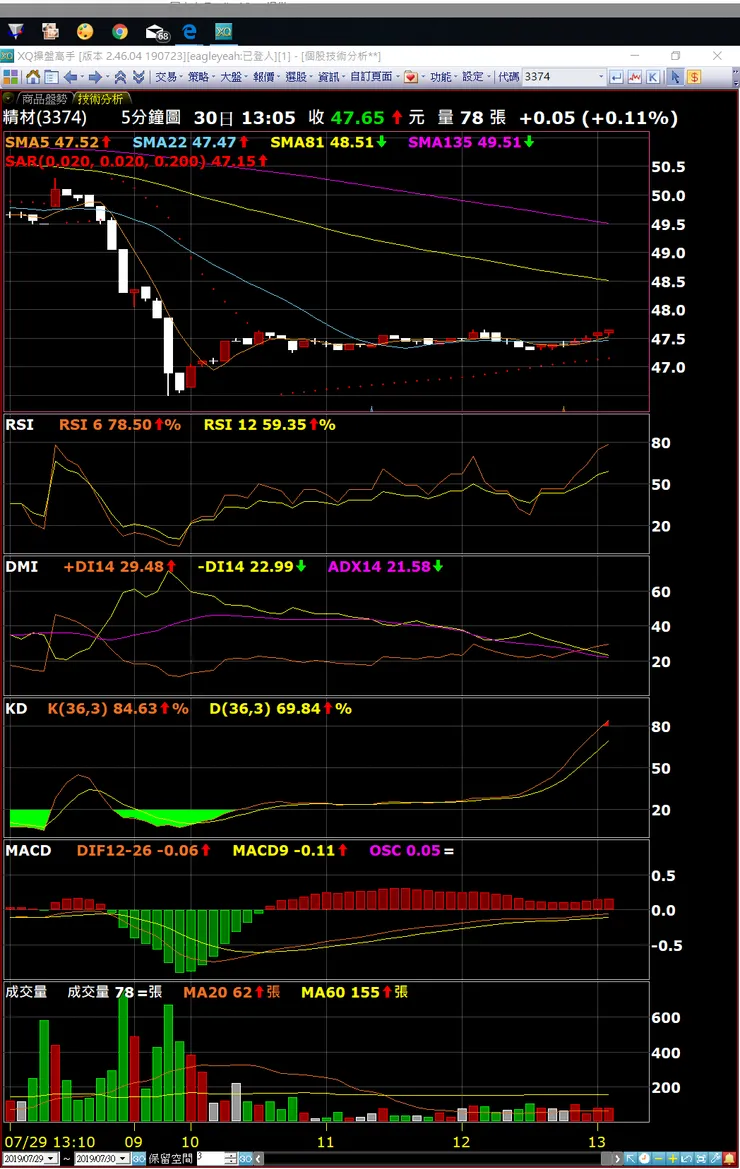Click the scroll left arrow of chart scrollbar

(x=258, y=1159)
